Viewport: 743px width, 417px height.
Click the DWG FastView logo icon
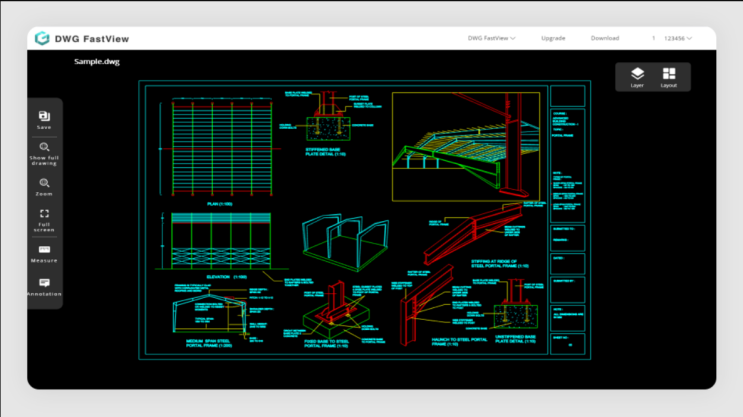[42, 38]
